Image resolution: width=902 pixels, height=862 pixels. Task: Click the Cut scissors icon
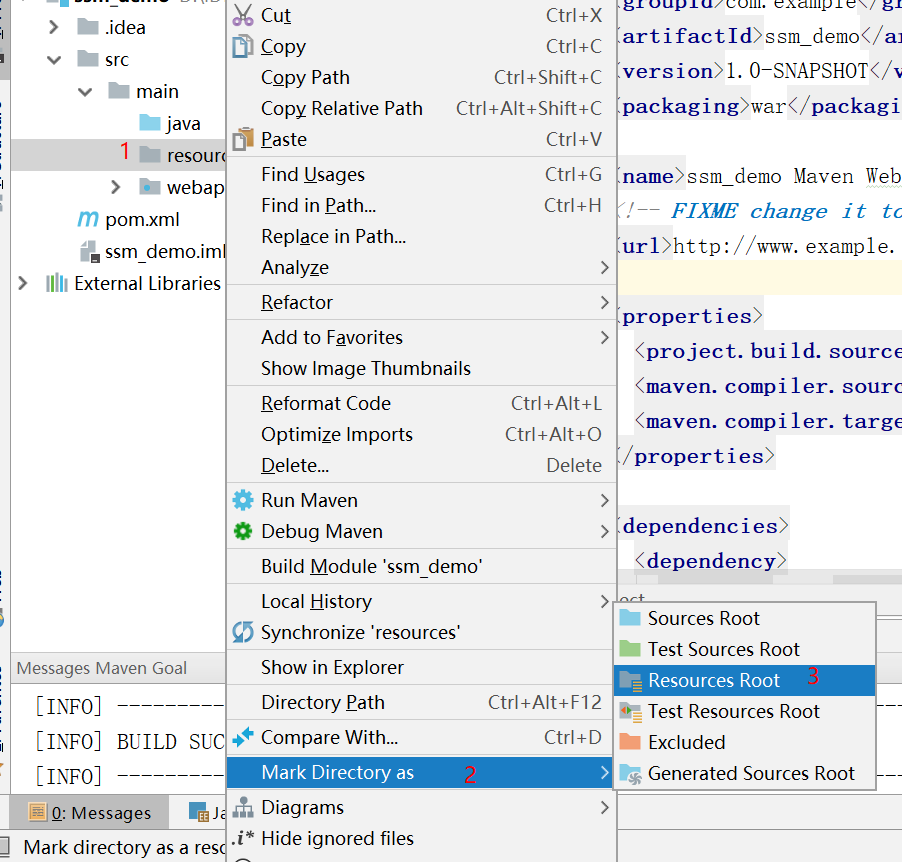point(243,16)
